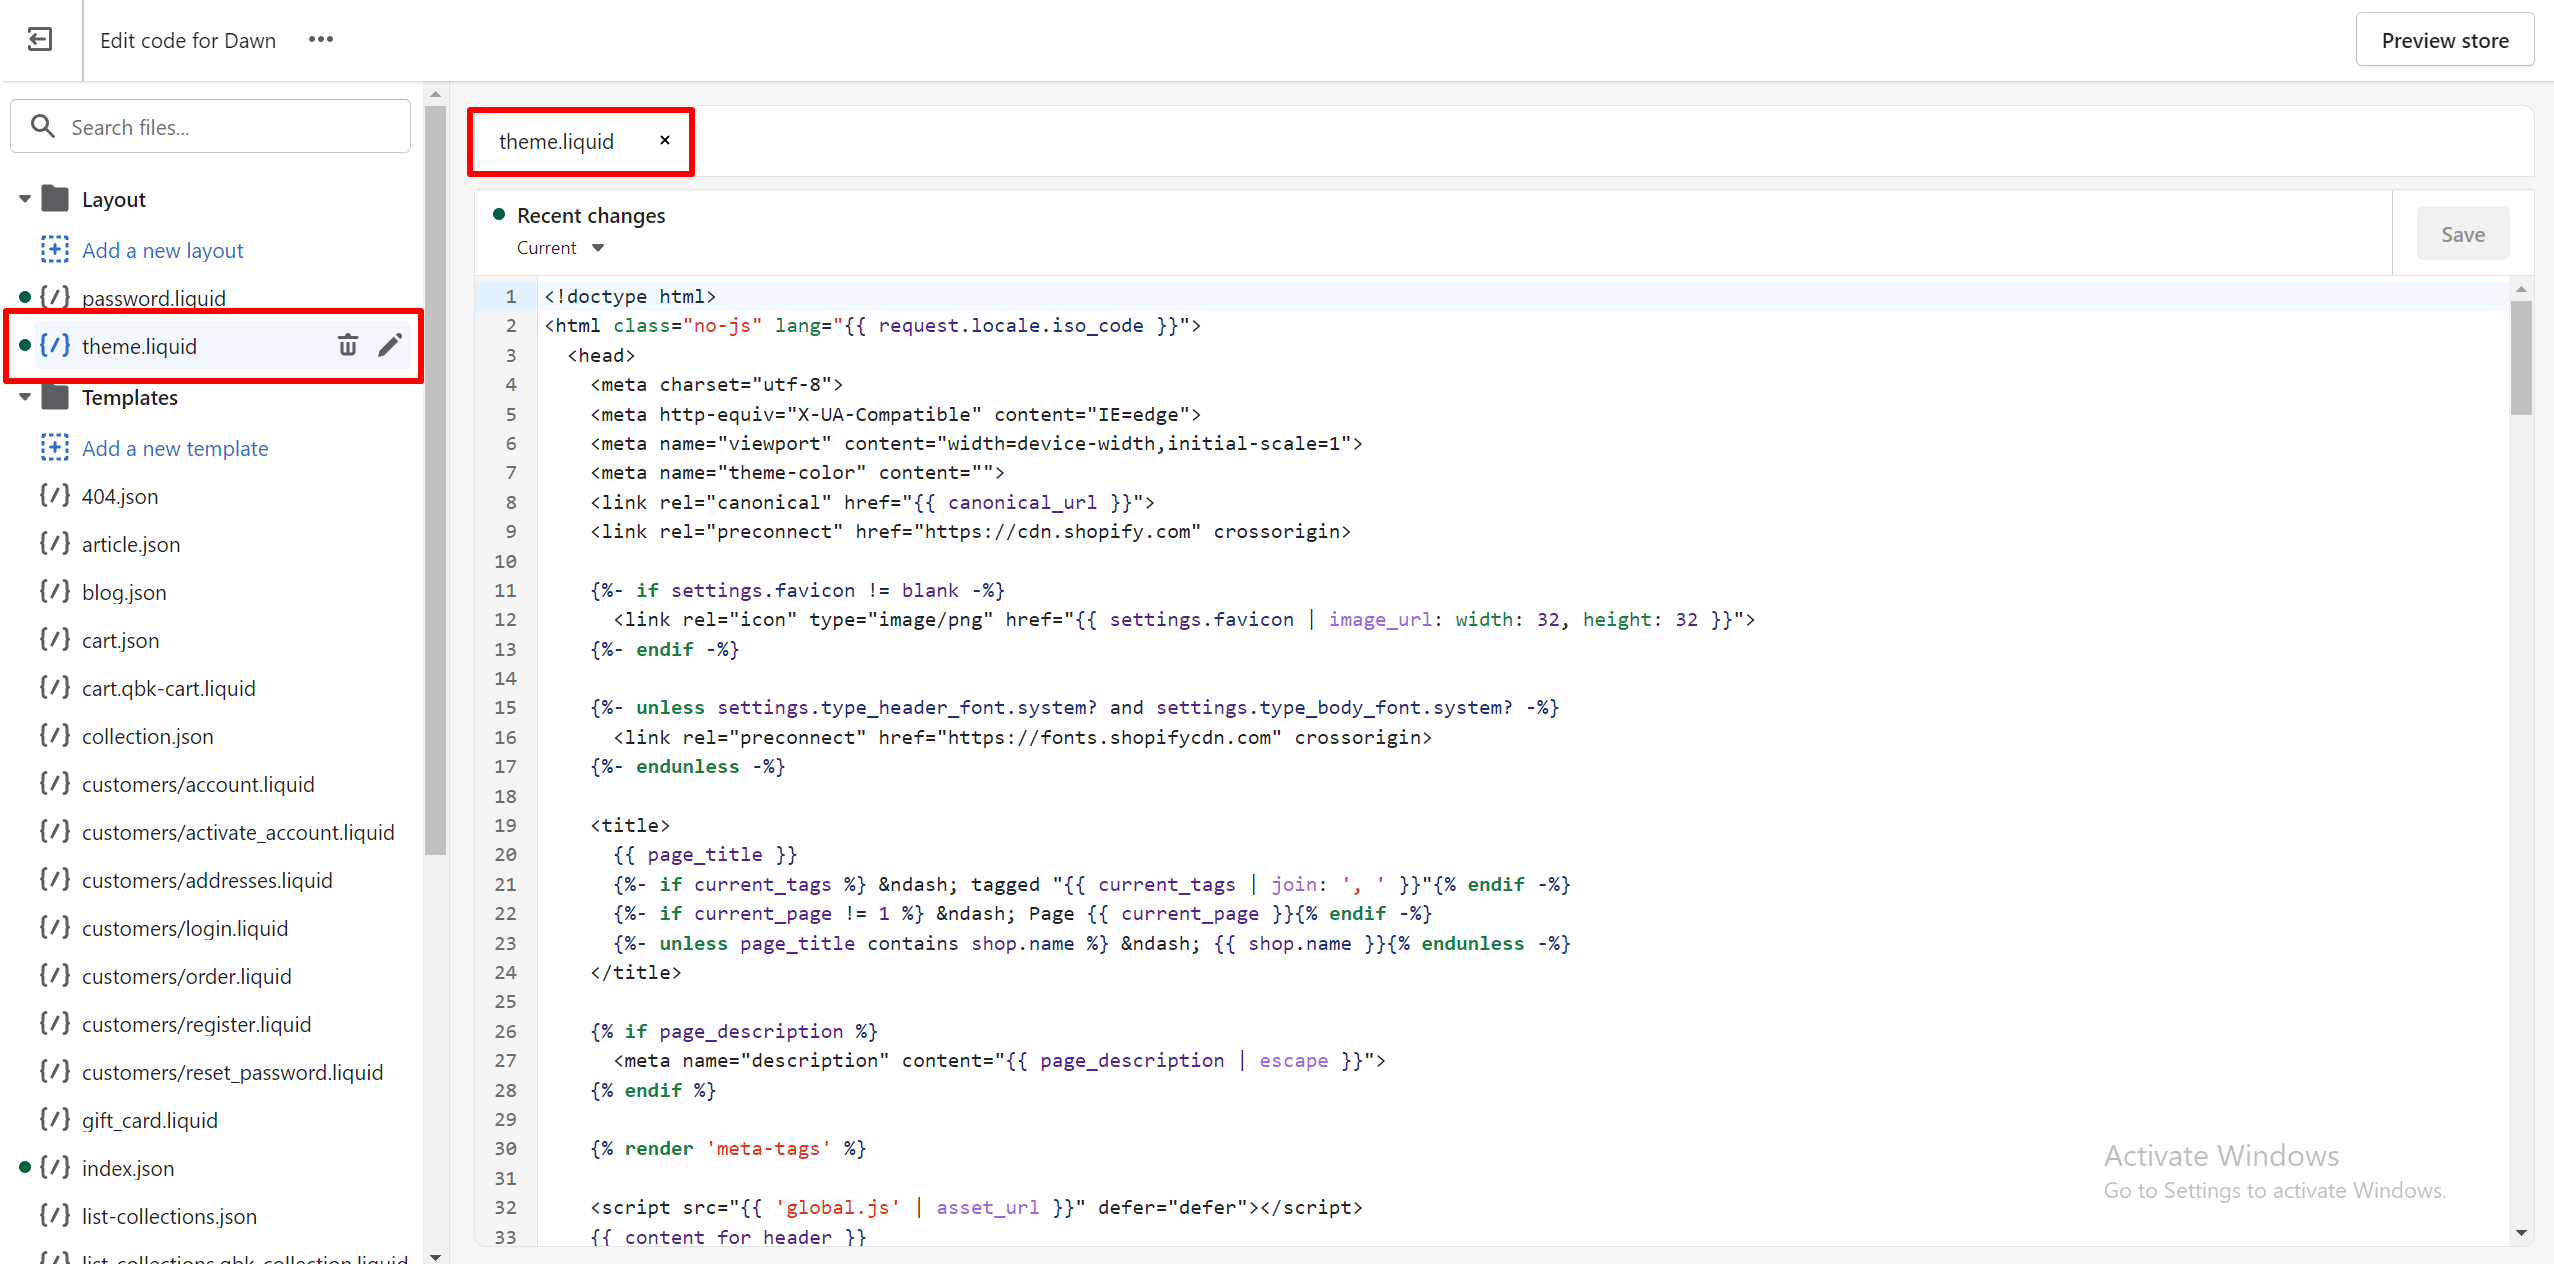Click the file icon beside index.json
Viewport: 2554px width, 1264px height.
click(x=55, y=1167)
